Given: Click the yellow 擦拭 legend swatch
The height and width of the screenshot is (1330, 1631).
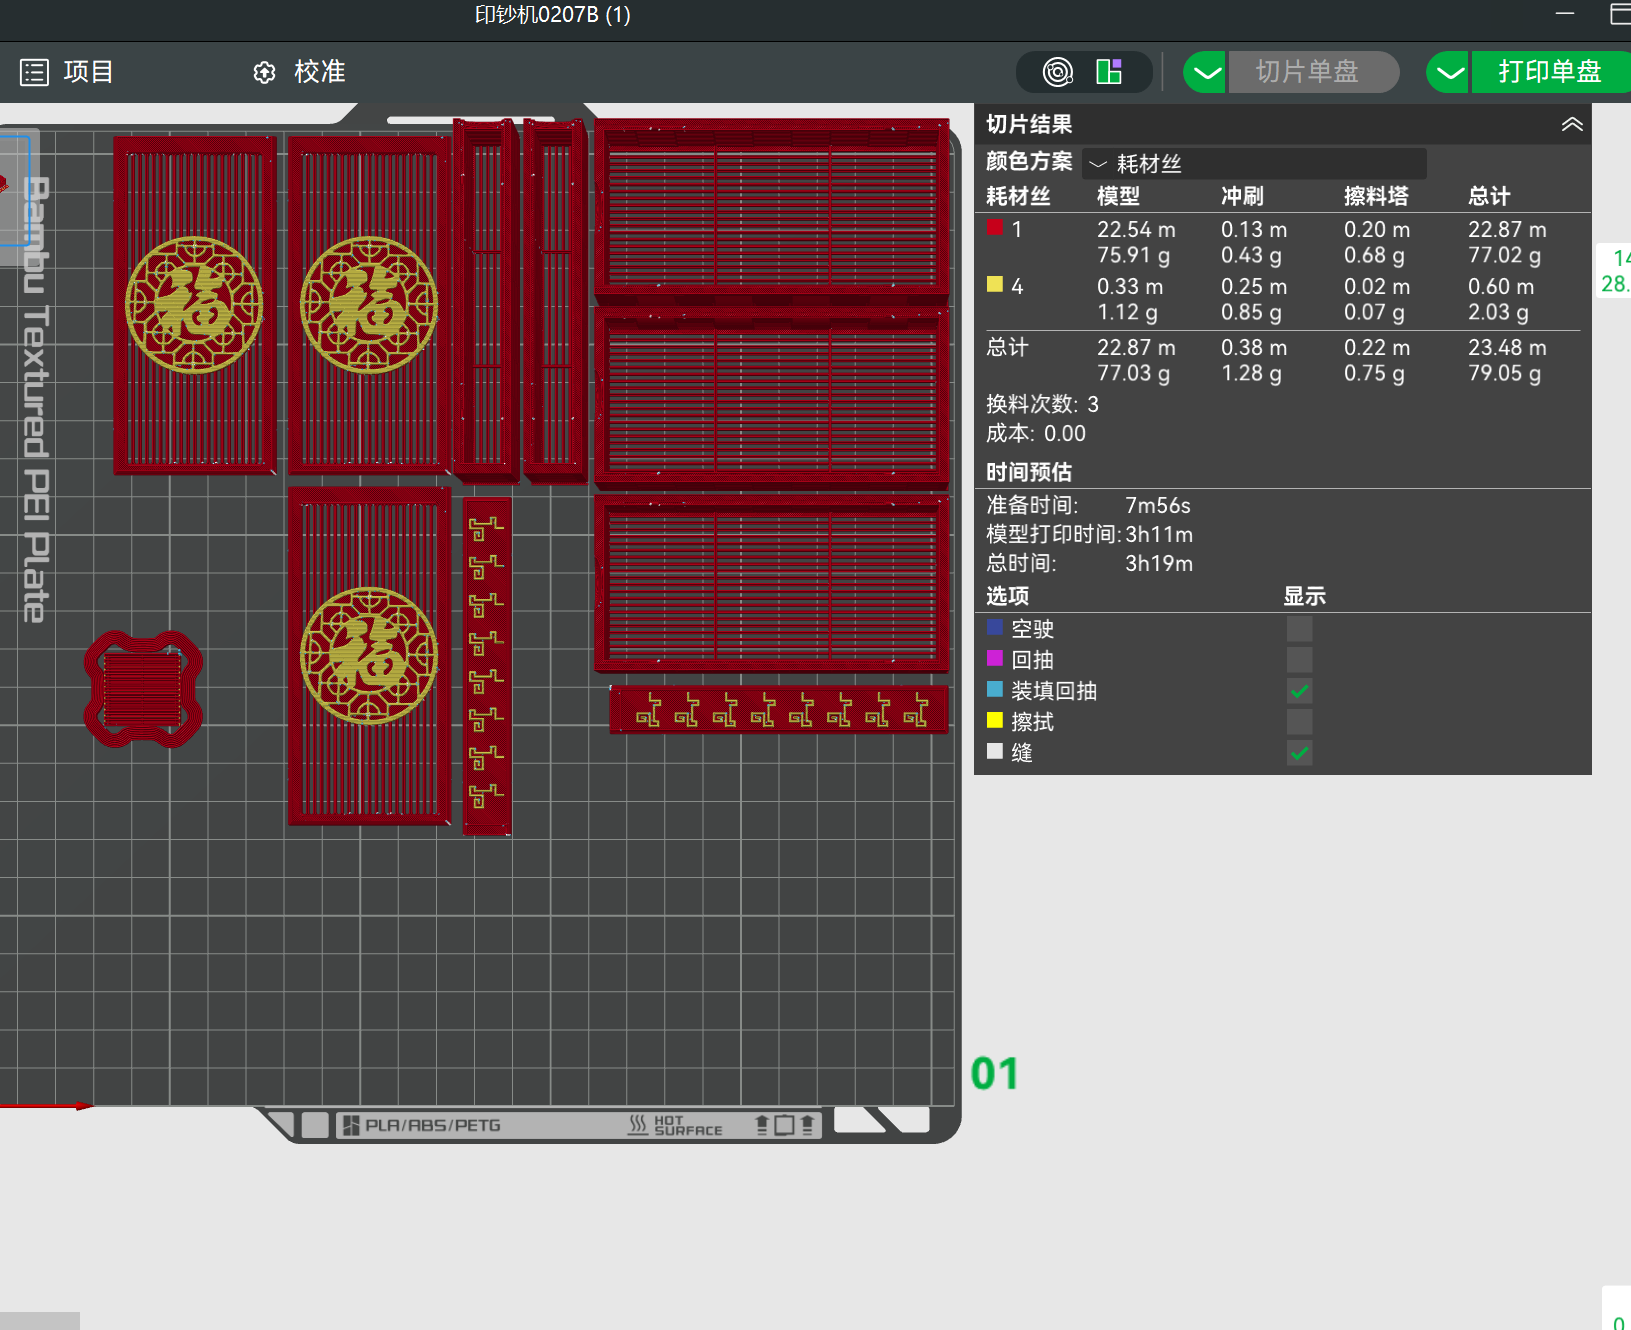Looking at the screenshot, I should tap(995, 720).
